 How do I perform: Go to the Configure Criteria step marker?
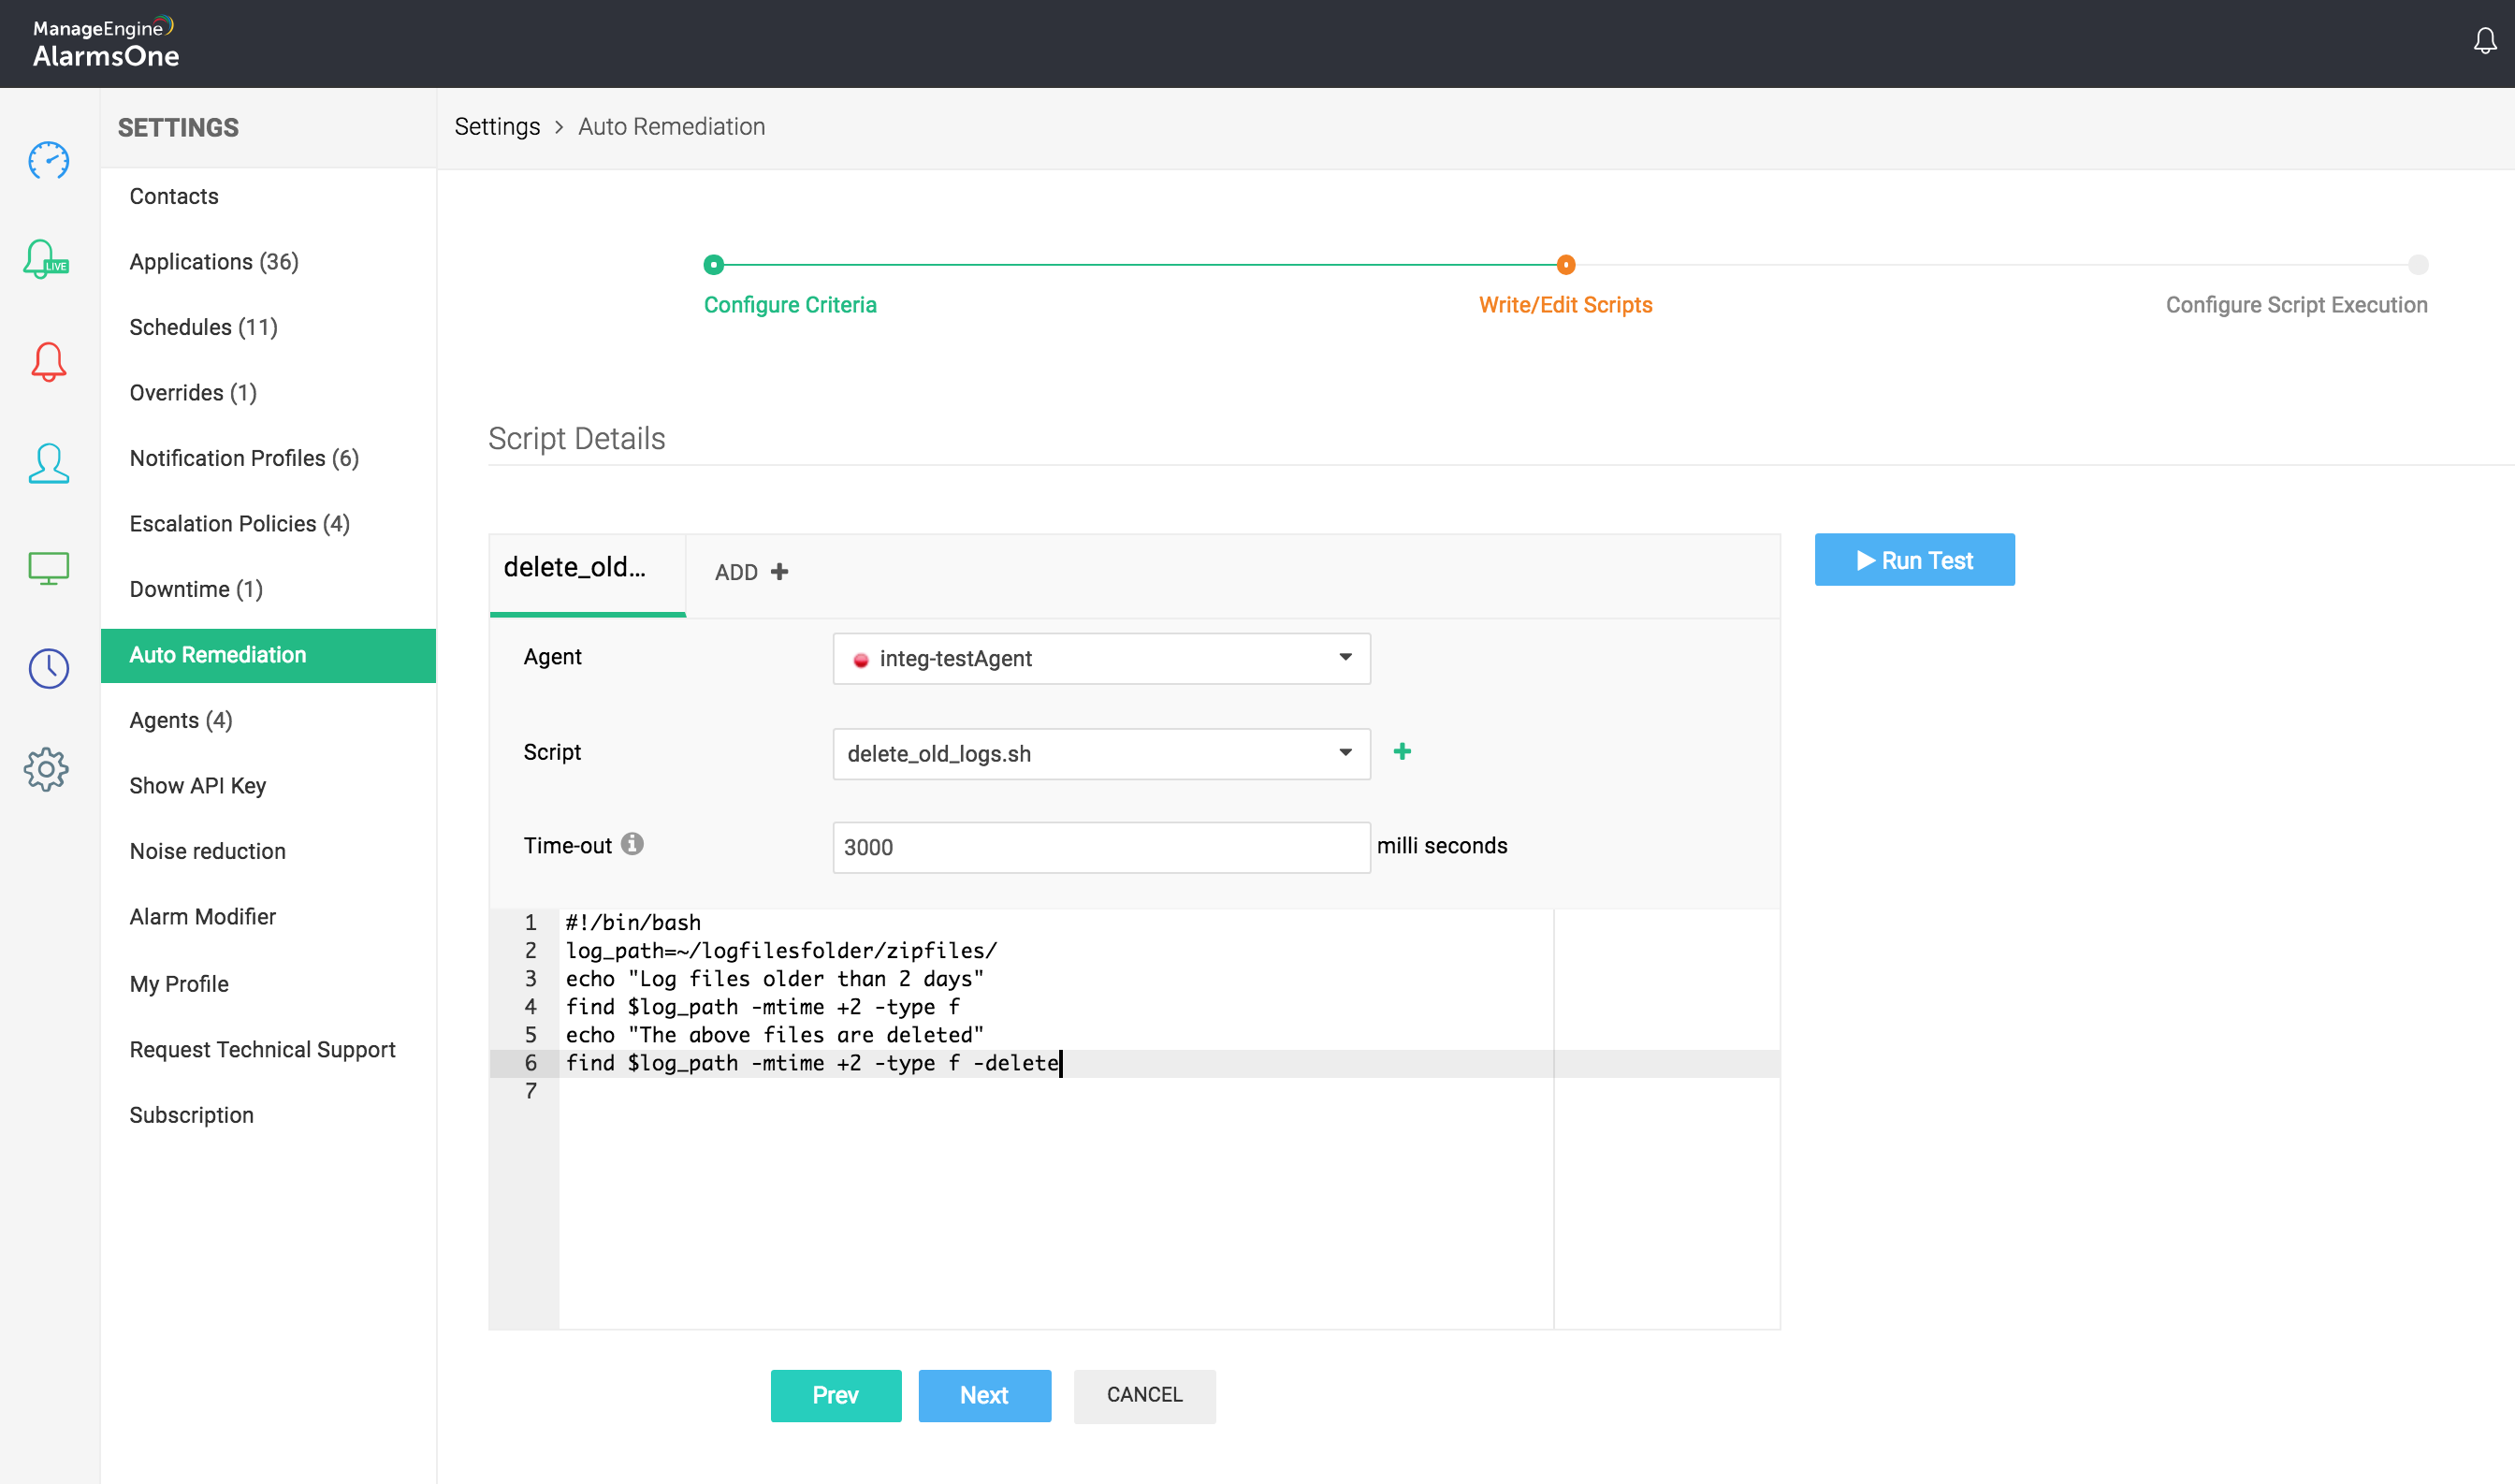713,265
